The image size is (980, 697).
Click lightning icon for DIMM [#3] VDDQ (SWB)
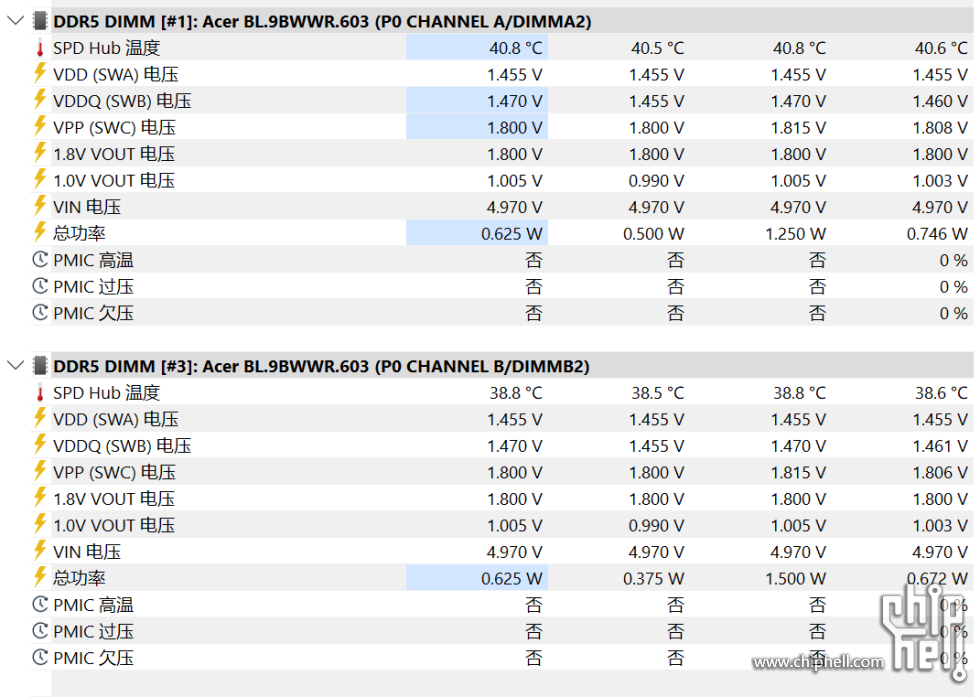[40, 444]
